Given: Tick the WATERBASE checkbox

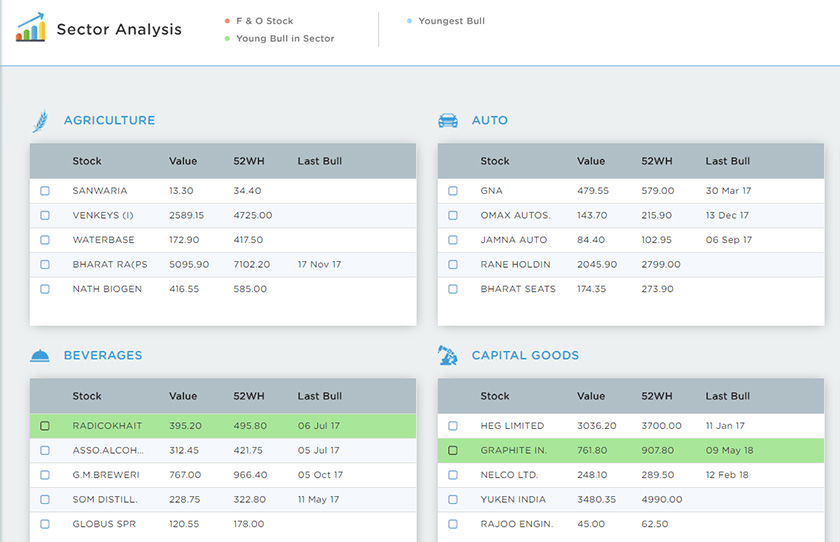Looking at the screenshot, I should 45,240.
